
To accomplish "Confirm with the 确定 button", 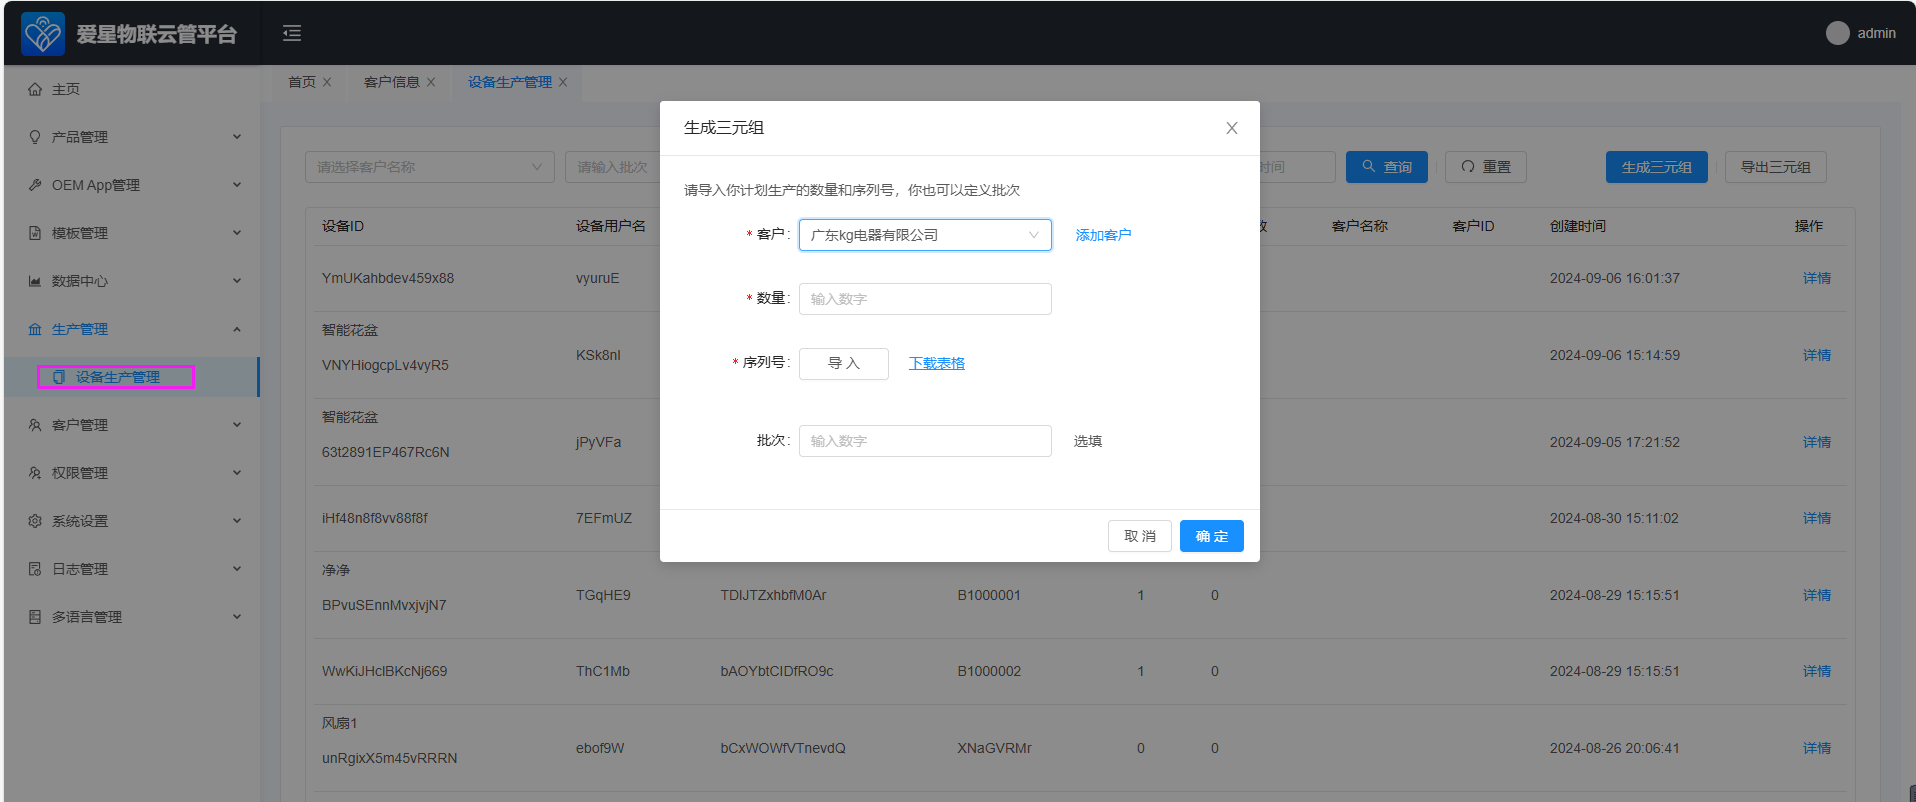I will coord(1212,536).
